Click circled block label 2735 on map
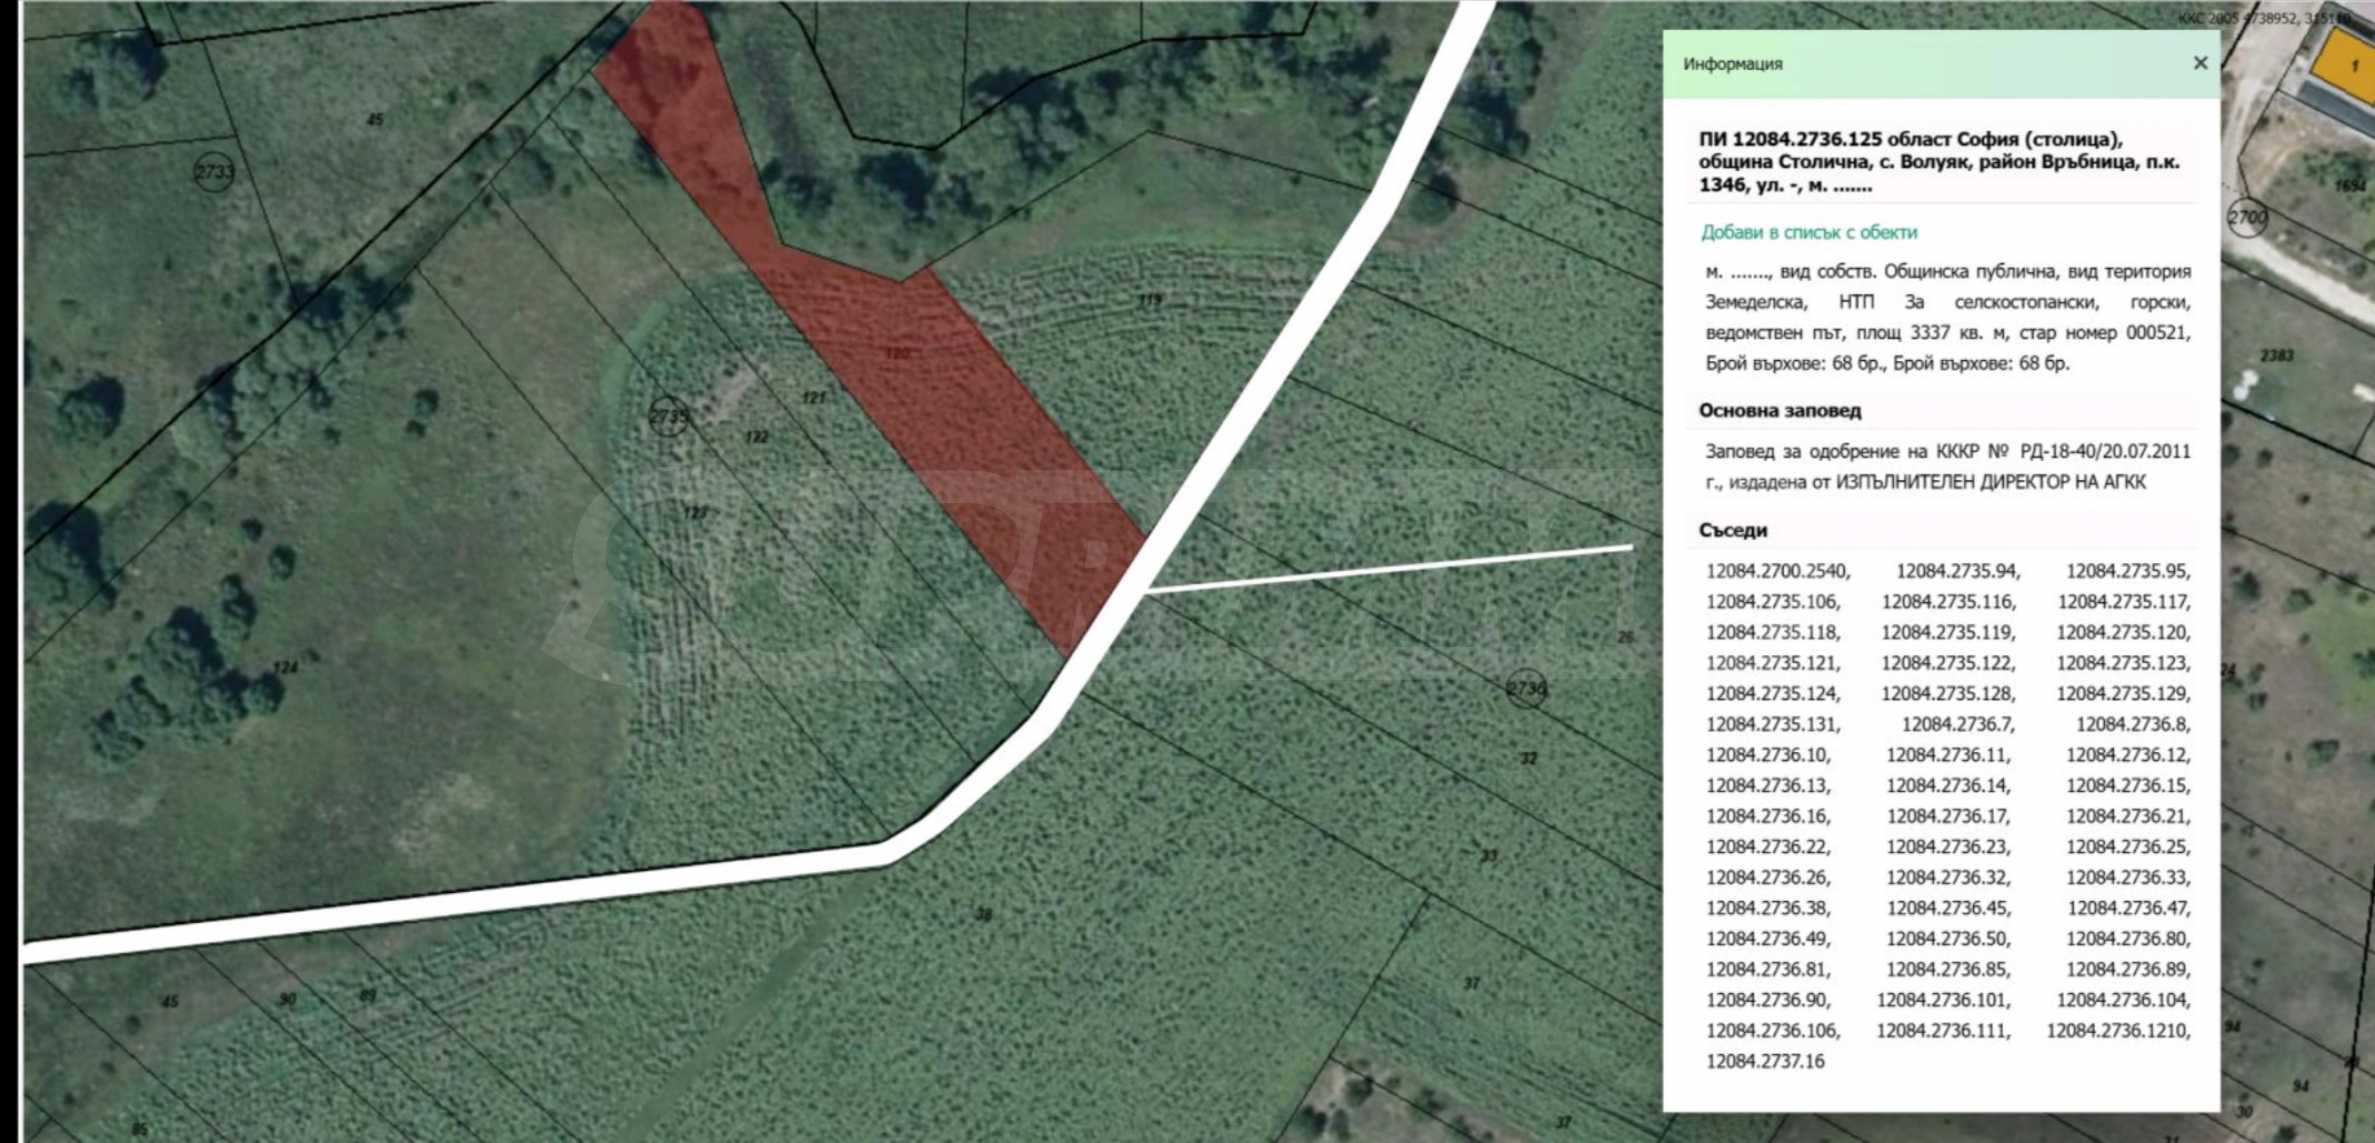The height and width of the screenshot is (1143, 2375). pos(669,415)
